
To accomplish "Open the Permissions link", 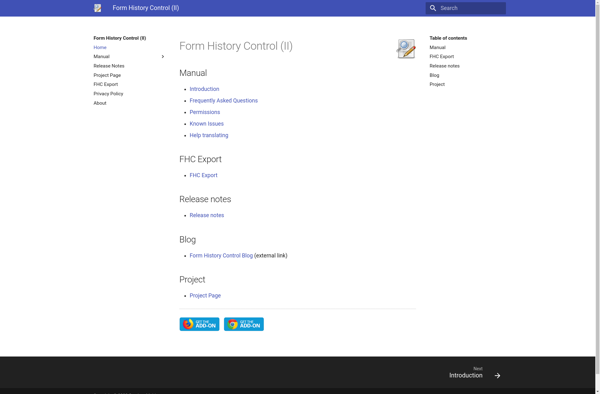I will 205,112.
